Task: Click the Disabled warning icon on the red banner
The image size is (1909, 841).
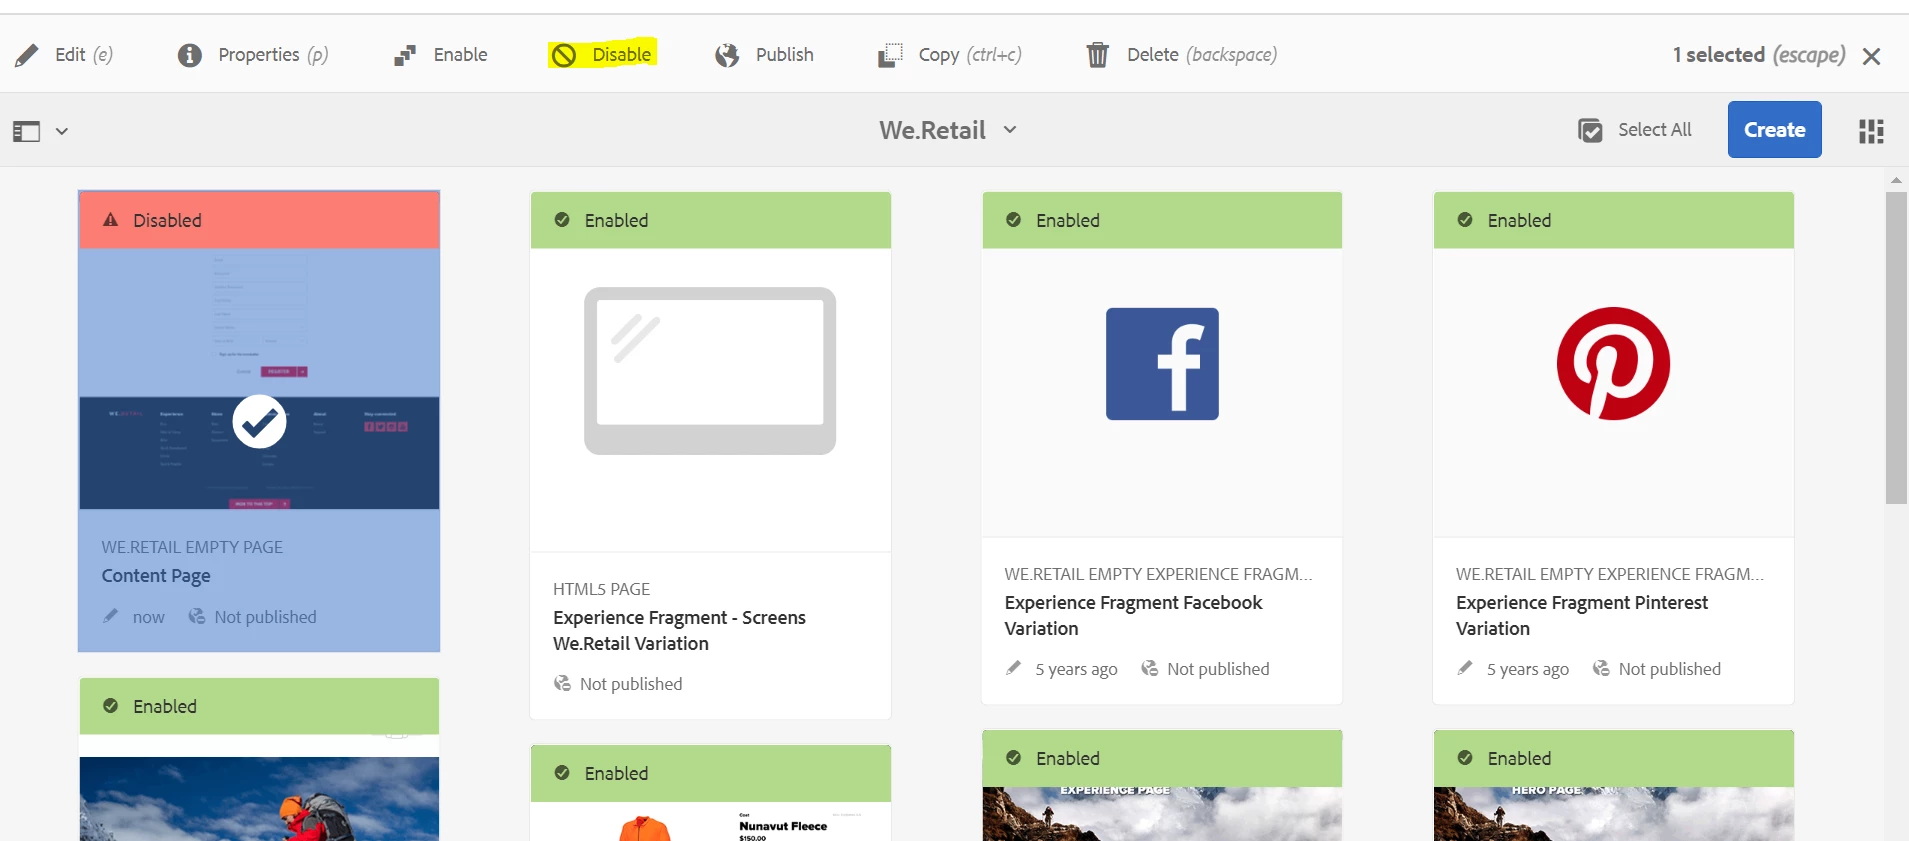Action: click(x=111, y=220)
